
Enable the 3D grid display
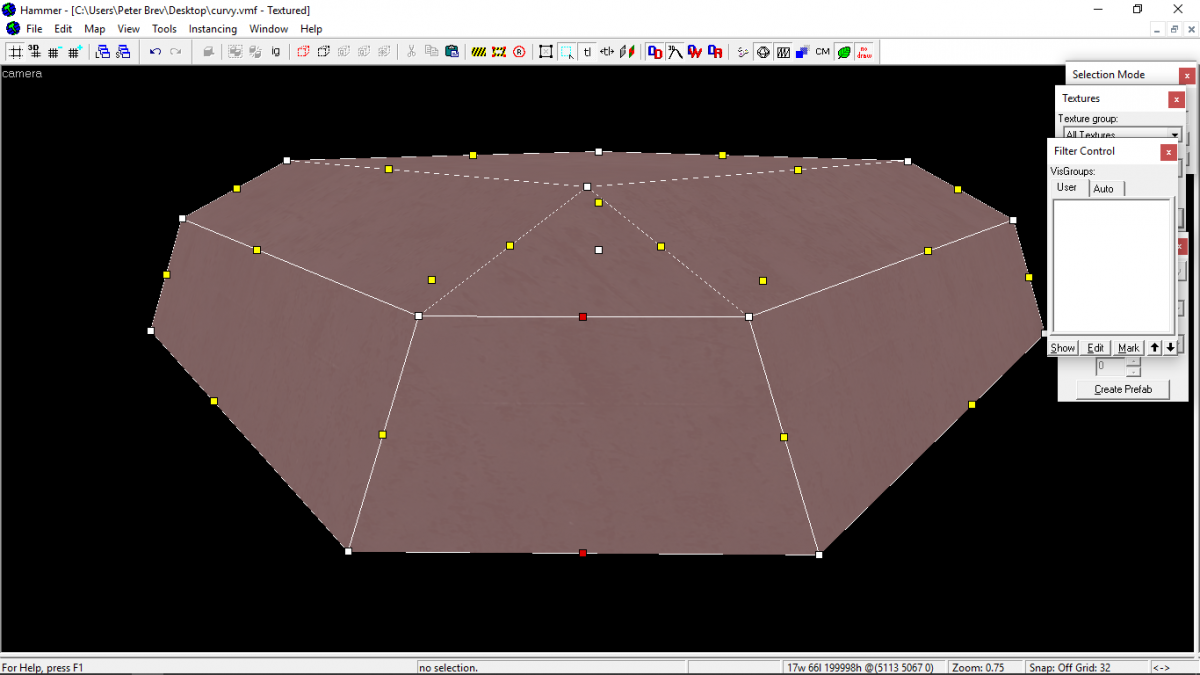[x=34, y=52]
